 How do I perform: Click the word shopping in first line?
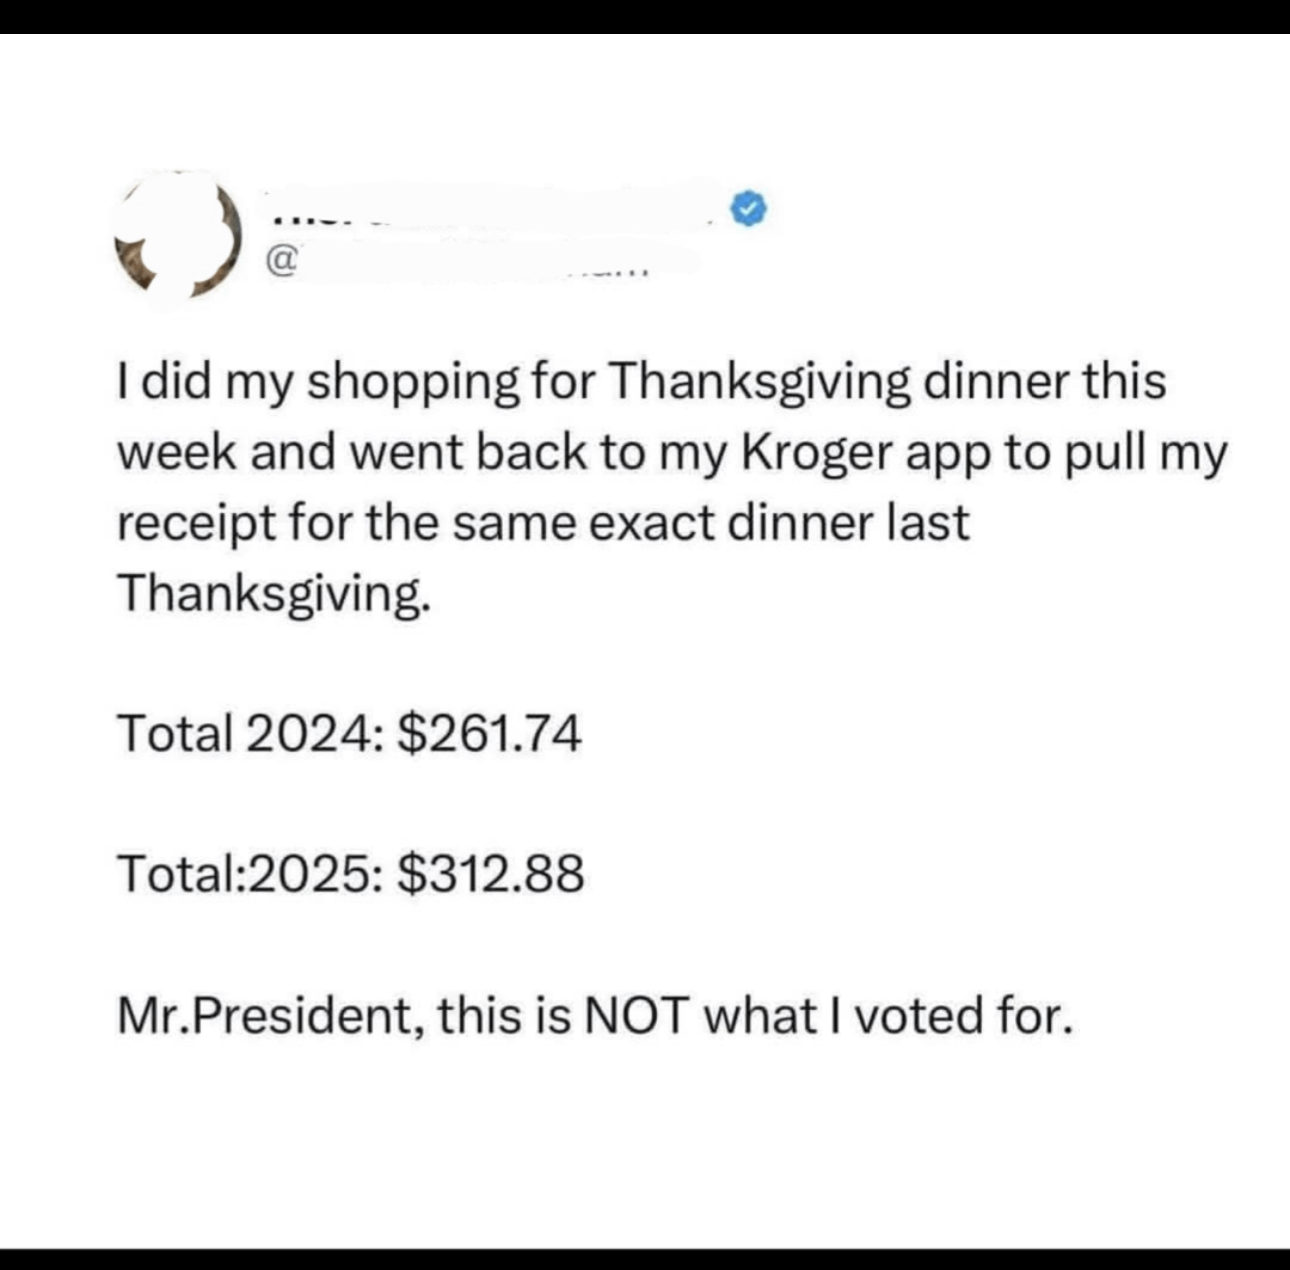click(413, 383)
